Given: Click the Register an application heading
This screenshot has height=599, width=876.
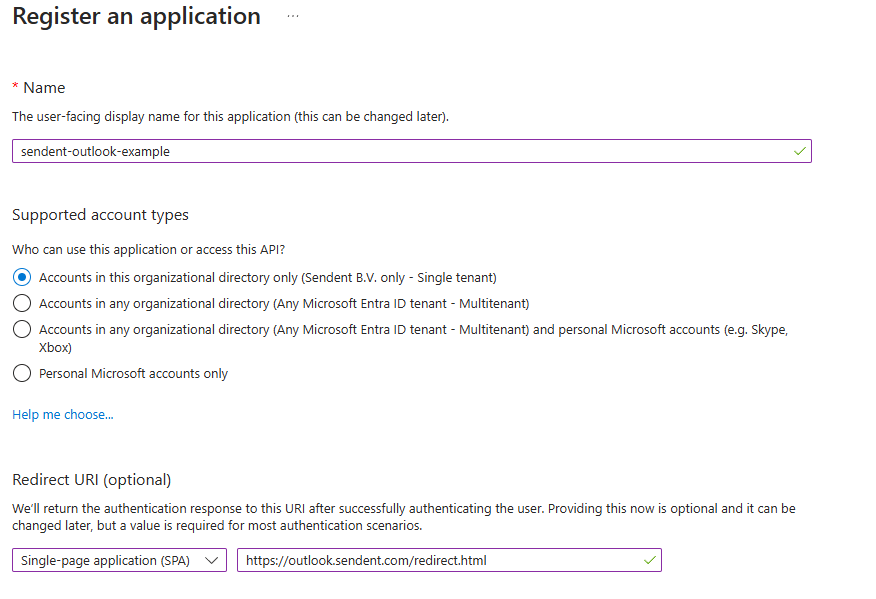Looking at the screenshot, I should [136, 17].
